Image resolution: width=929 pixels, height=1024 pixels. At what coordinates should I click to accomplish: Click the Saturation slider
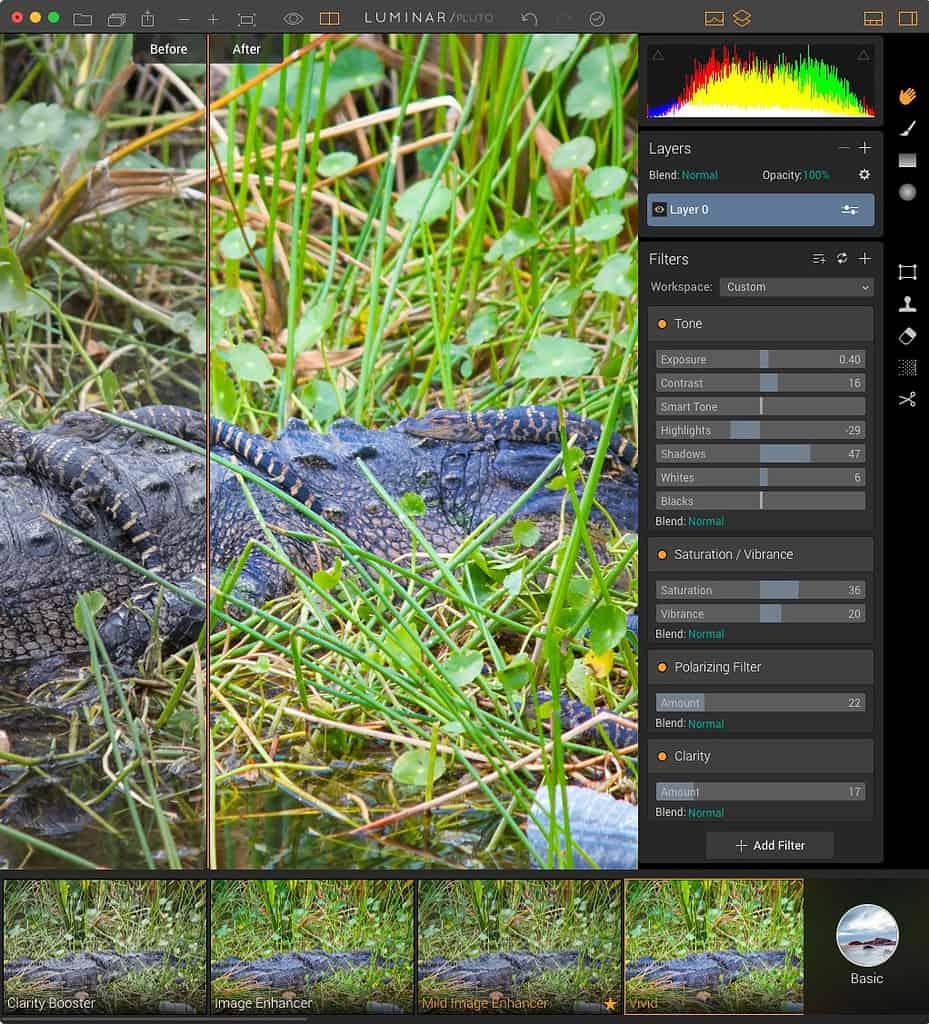[x=761, y=590]
